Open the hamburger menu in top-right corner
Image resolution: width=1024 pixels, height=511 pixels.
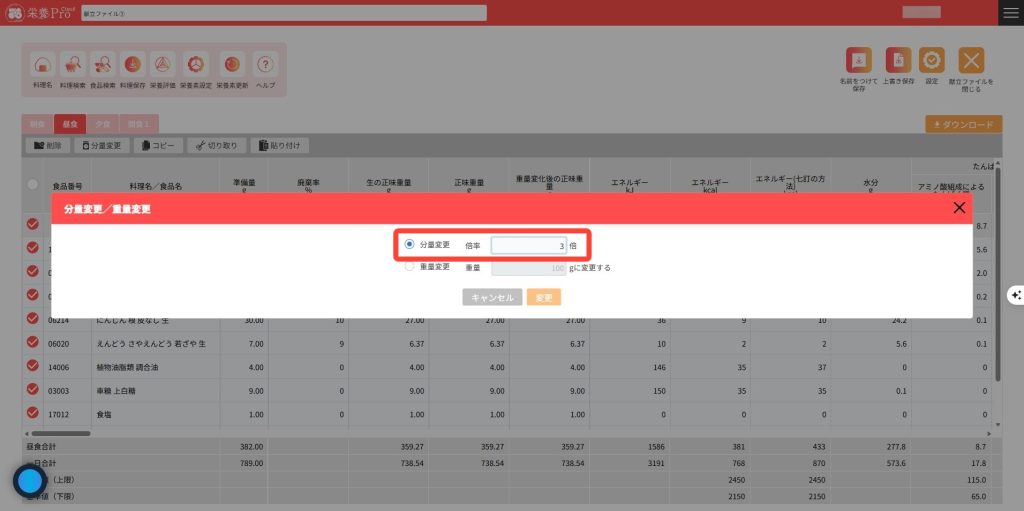[1011, 12]
